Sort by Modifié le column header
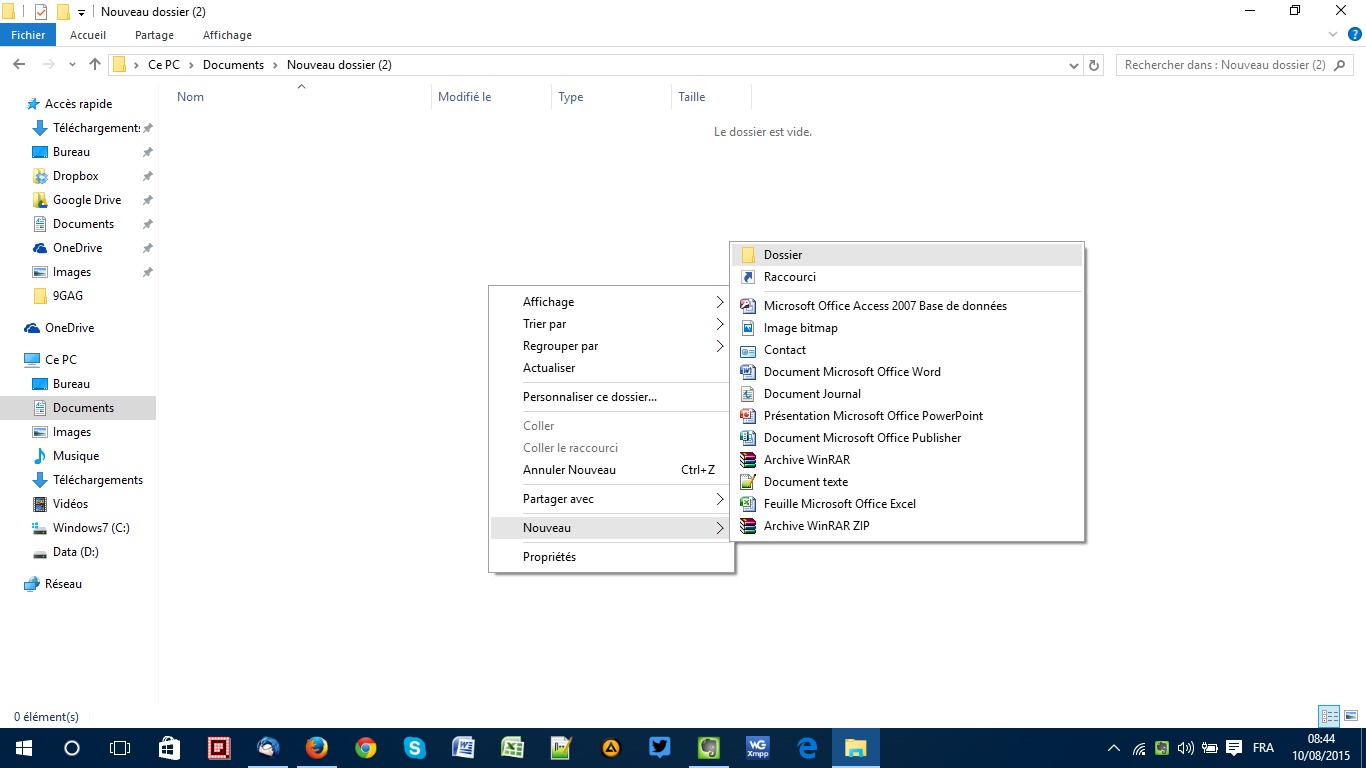 click(492, 97)
